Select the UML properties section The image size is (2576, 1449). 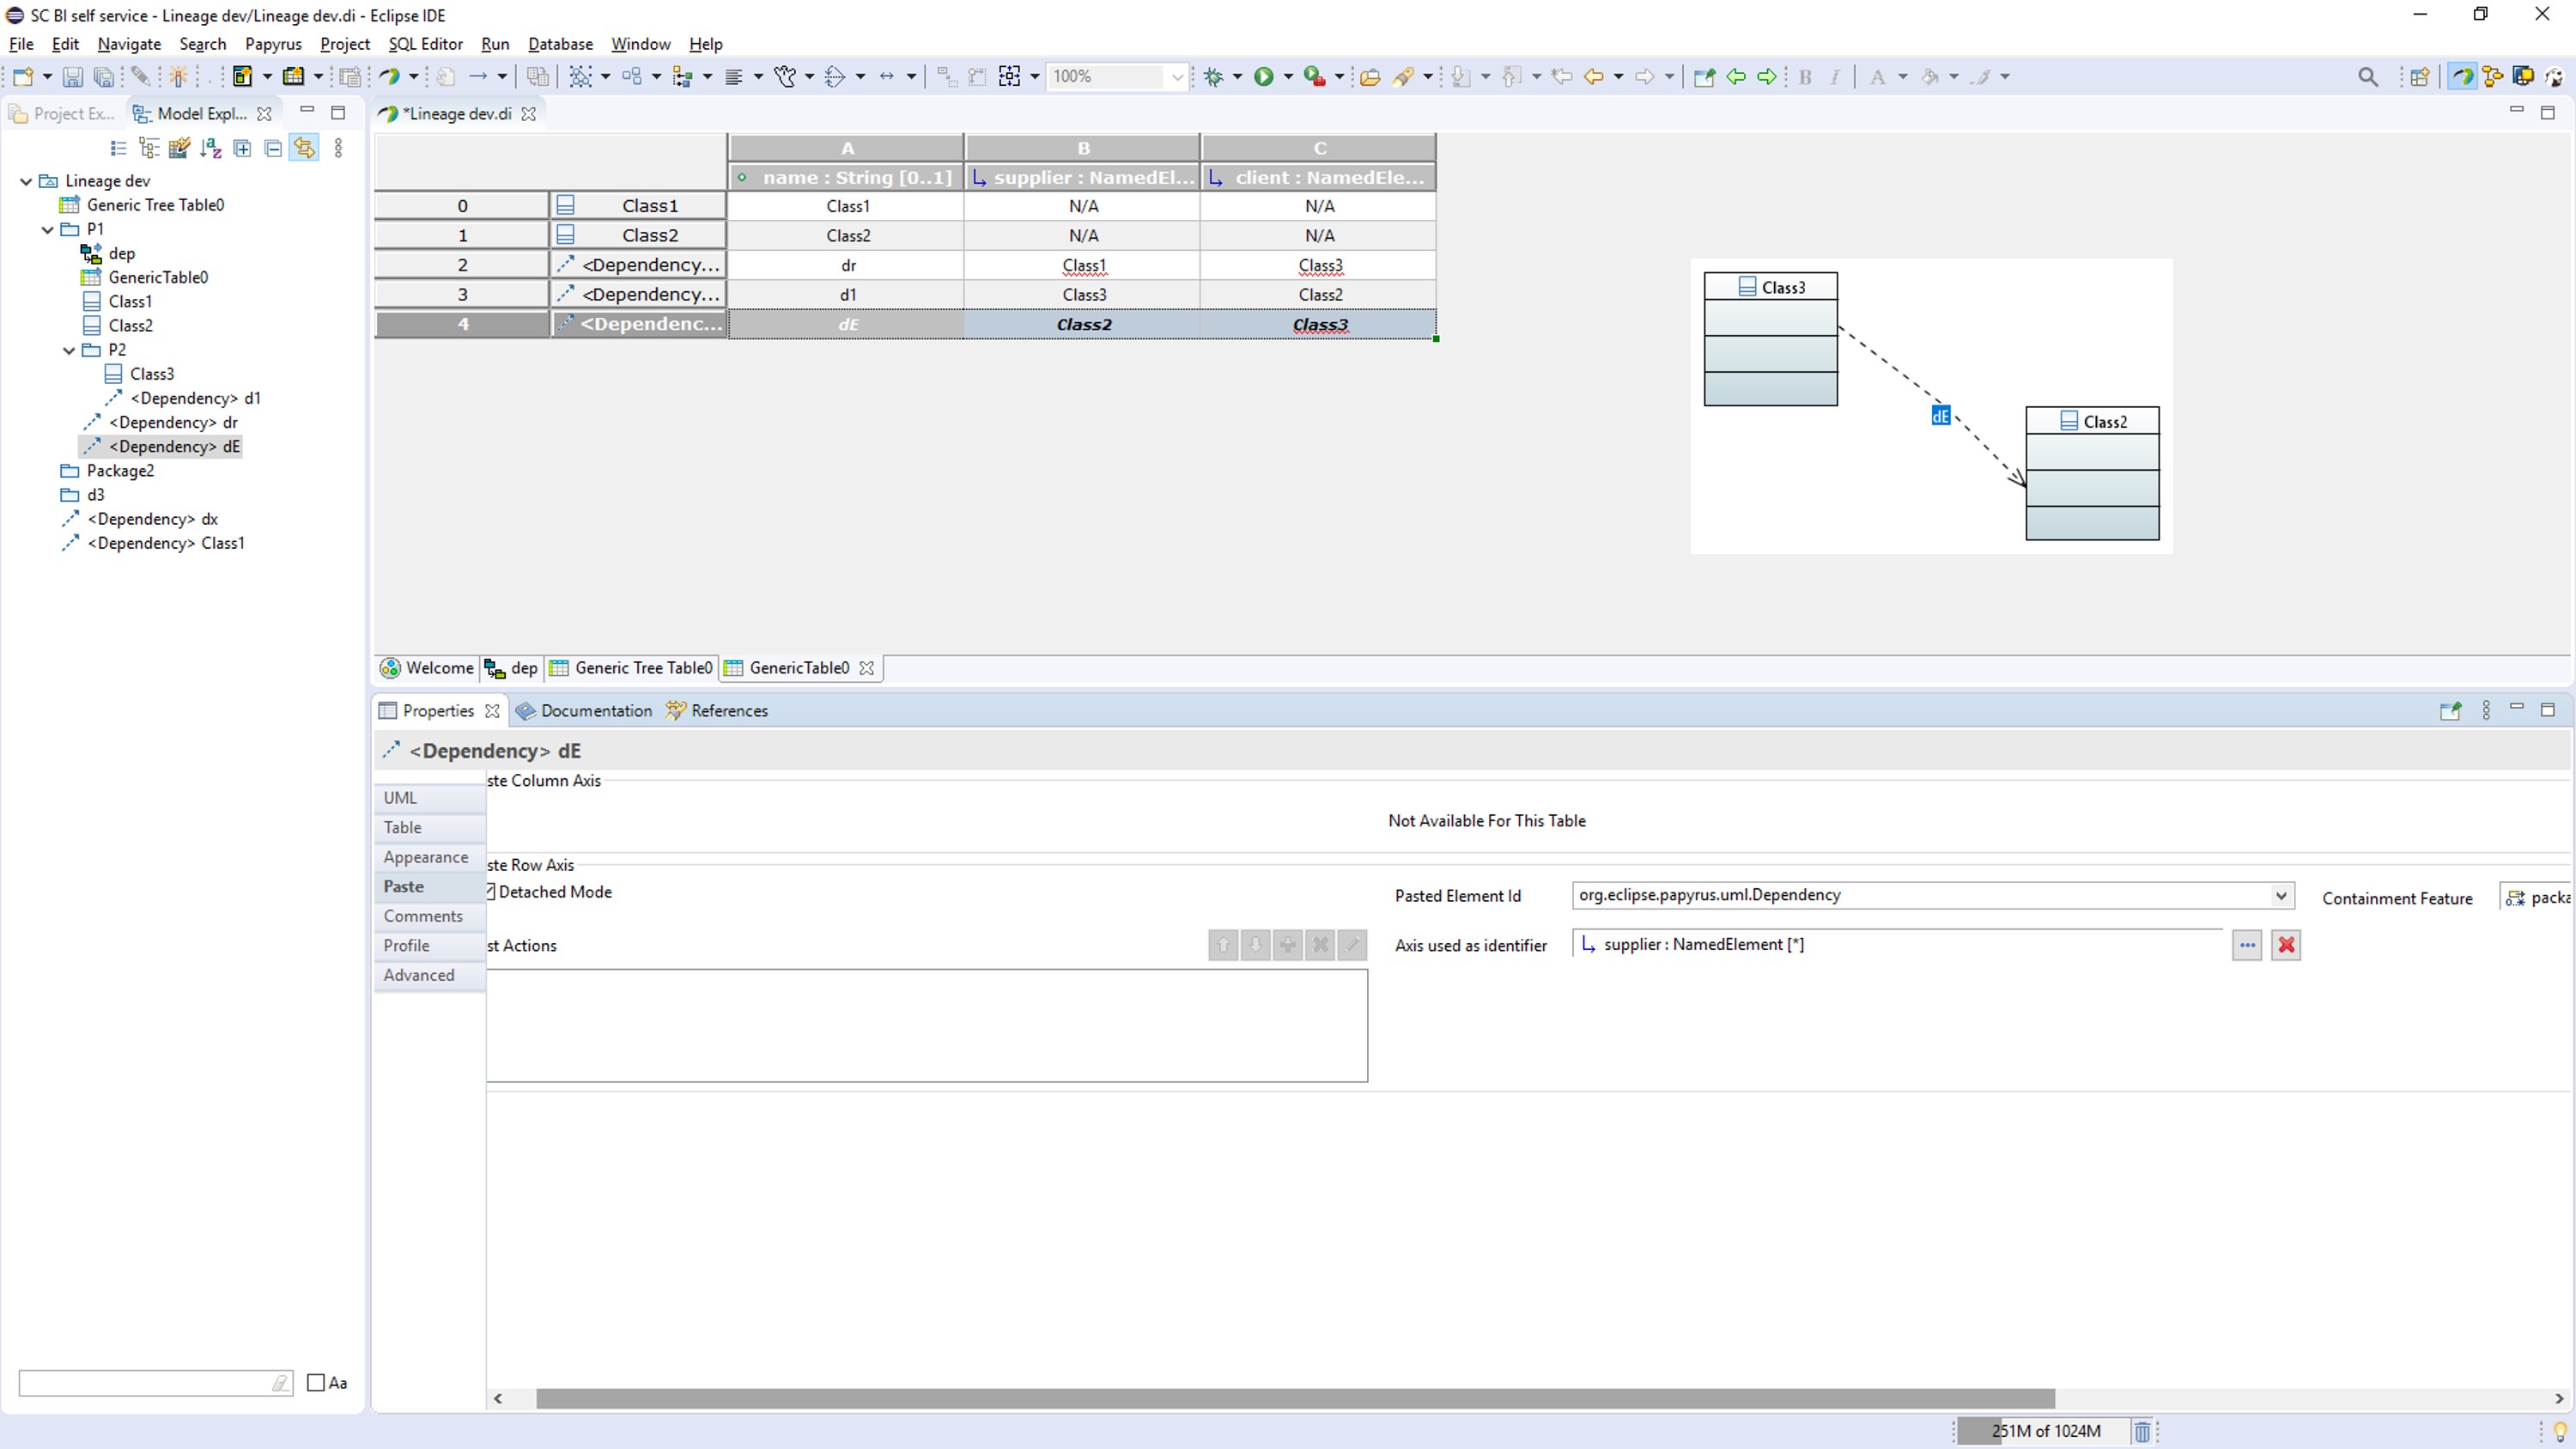click(x=430, y=798)
